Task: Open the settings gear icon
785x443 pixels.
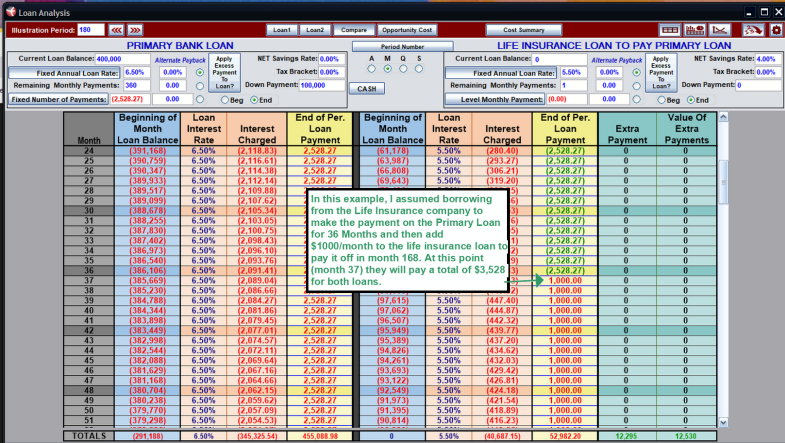Action: (x=776, y=30)
